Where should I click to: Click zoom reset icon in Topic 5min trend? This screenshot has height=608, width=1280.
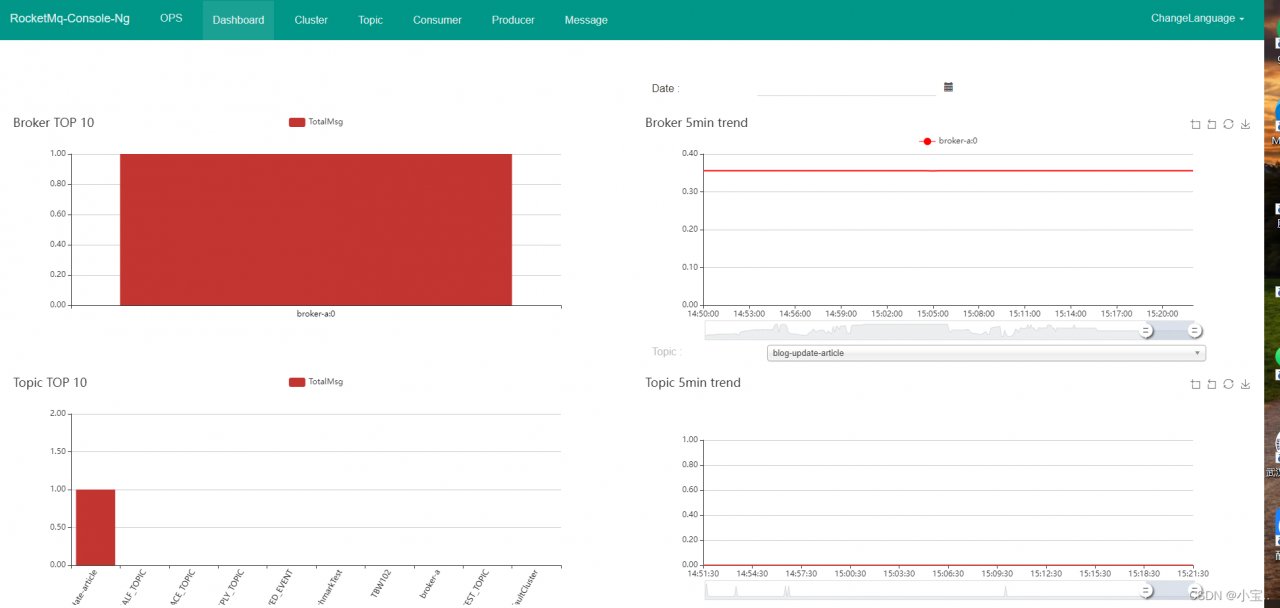coord(1212,384)
